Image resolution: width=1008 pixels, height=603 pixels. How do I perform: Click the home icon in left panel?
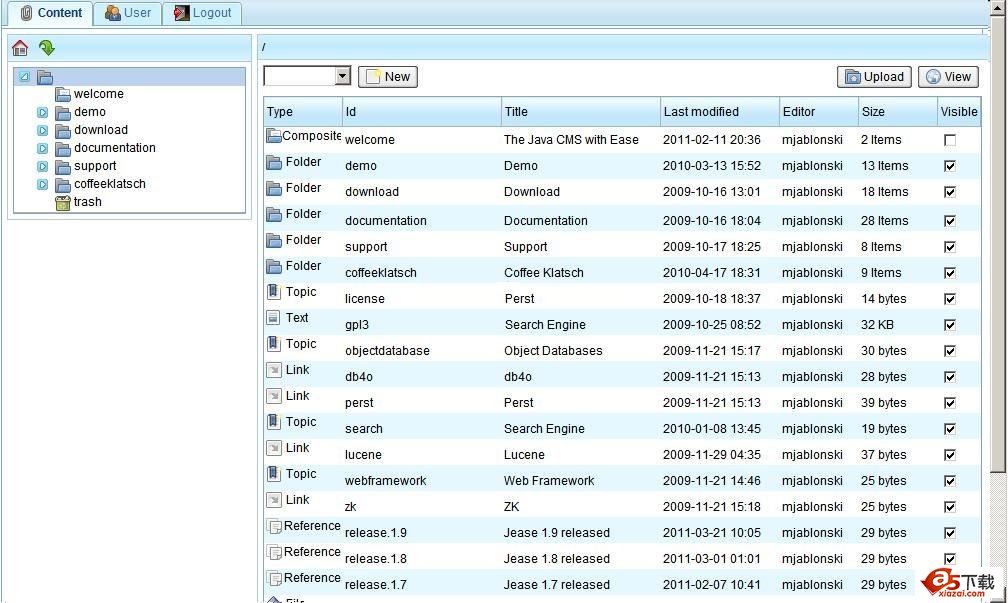coord(20,48)
